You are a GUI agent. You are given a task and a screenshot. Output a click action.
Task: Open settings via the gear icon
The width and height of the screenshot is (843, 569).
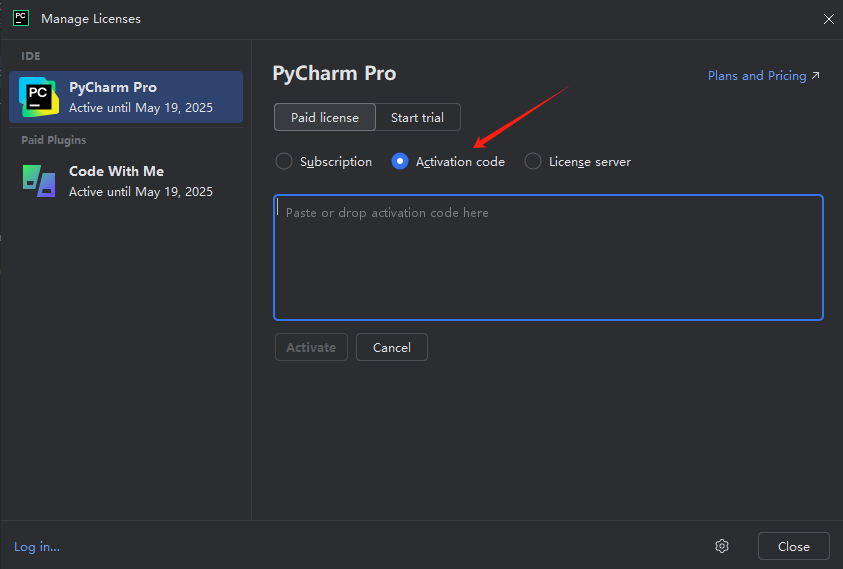722,546
